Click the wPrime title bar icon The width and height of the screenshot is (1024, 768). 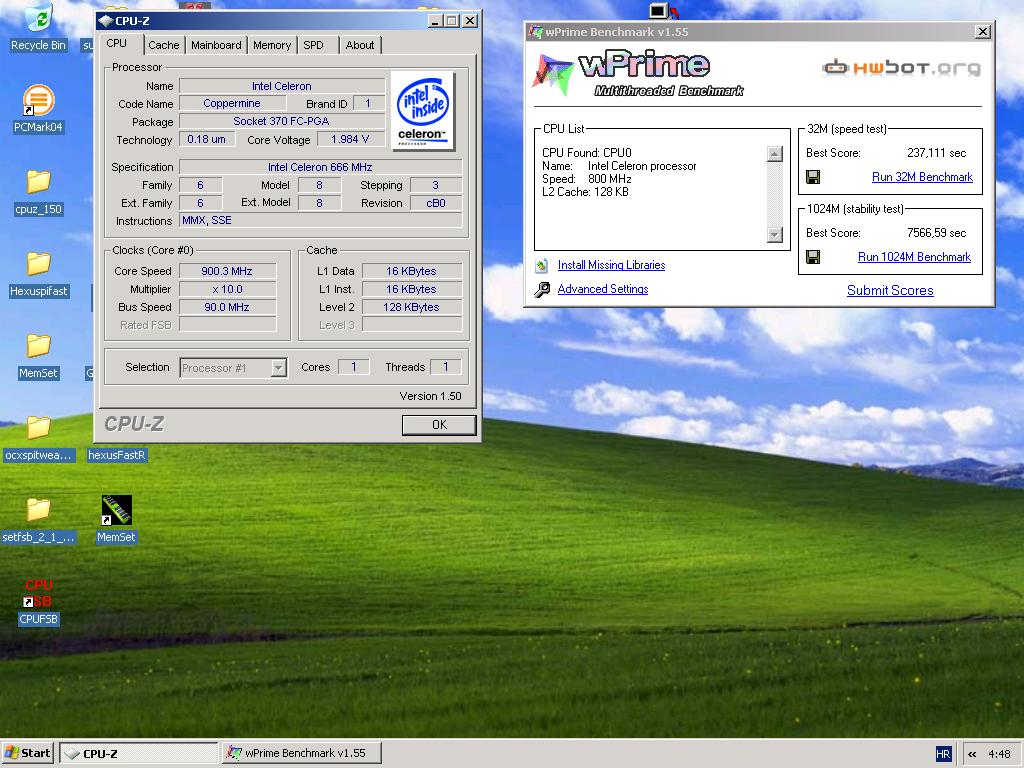tap(536, 31)
